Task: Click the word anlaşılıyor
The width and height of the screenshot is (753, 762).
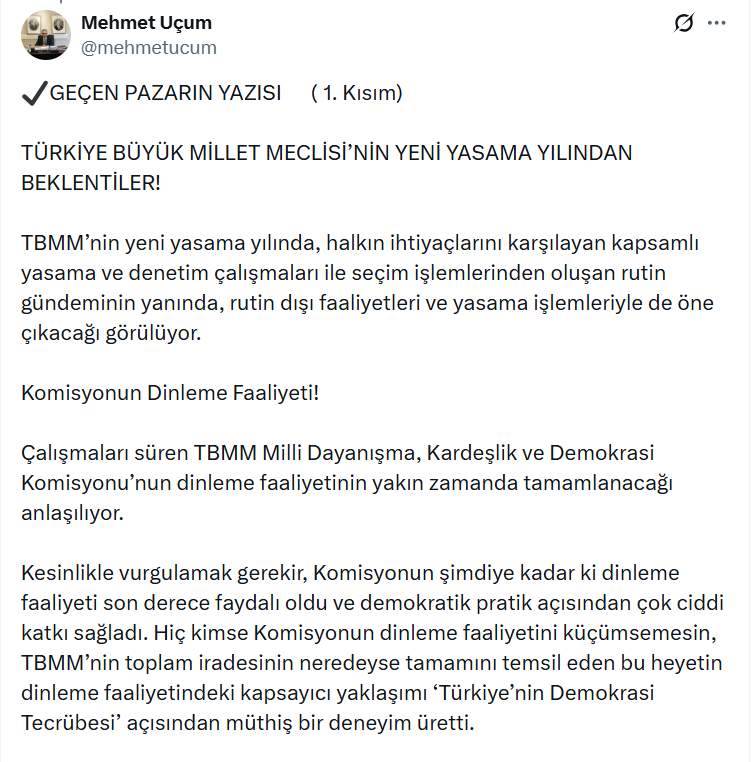Action: (x=71, y=513)
